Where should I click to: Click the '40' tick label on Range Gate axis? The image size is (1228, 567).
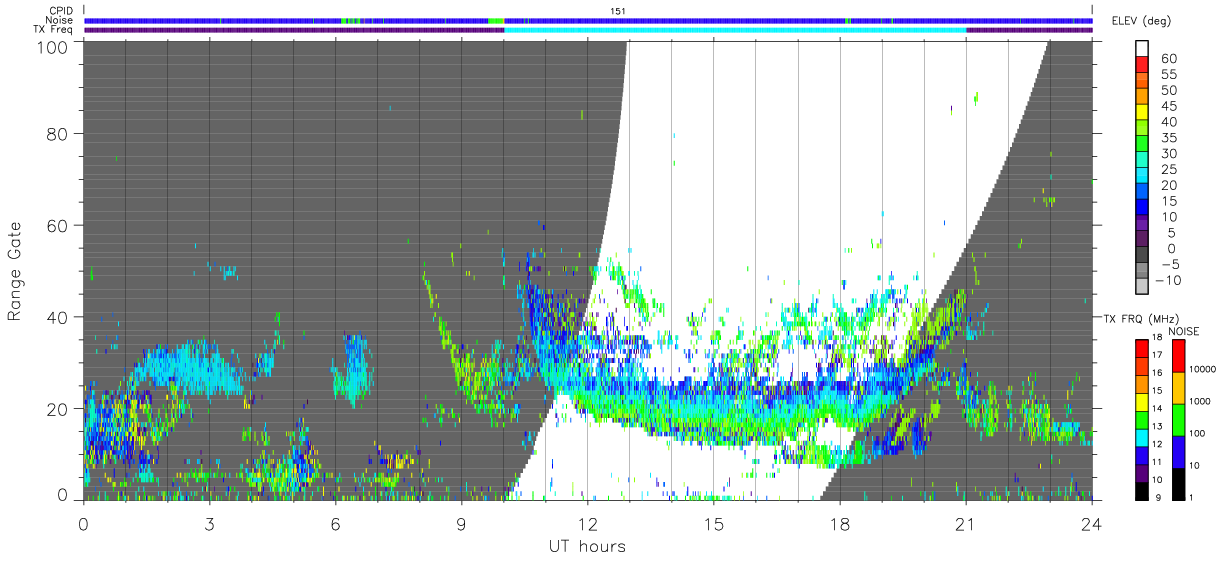(58, 317)
